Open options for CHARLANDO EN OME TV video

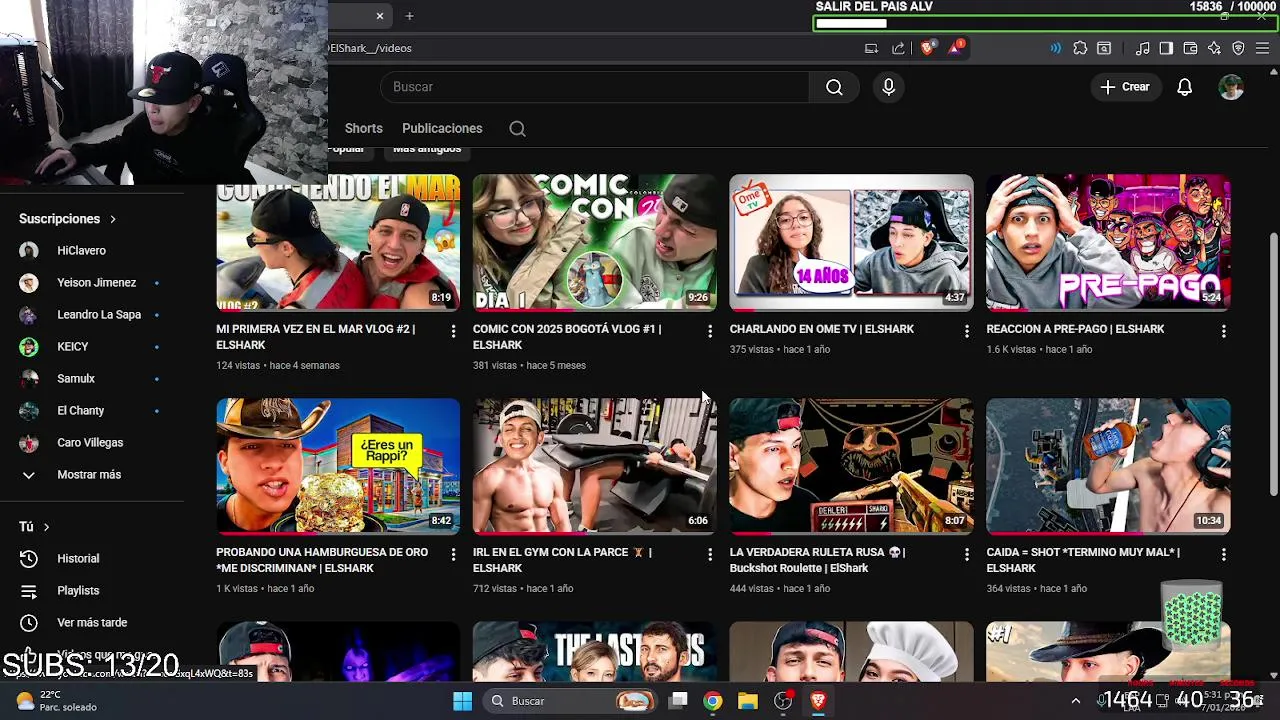966,331
